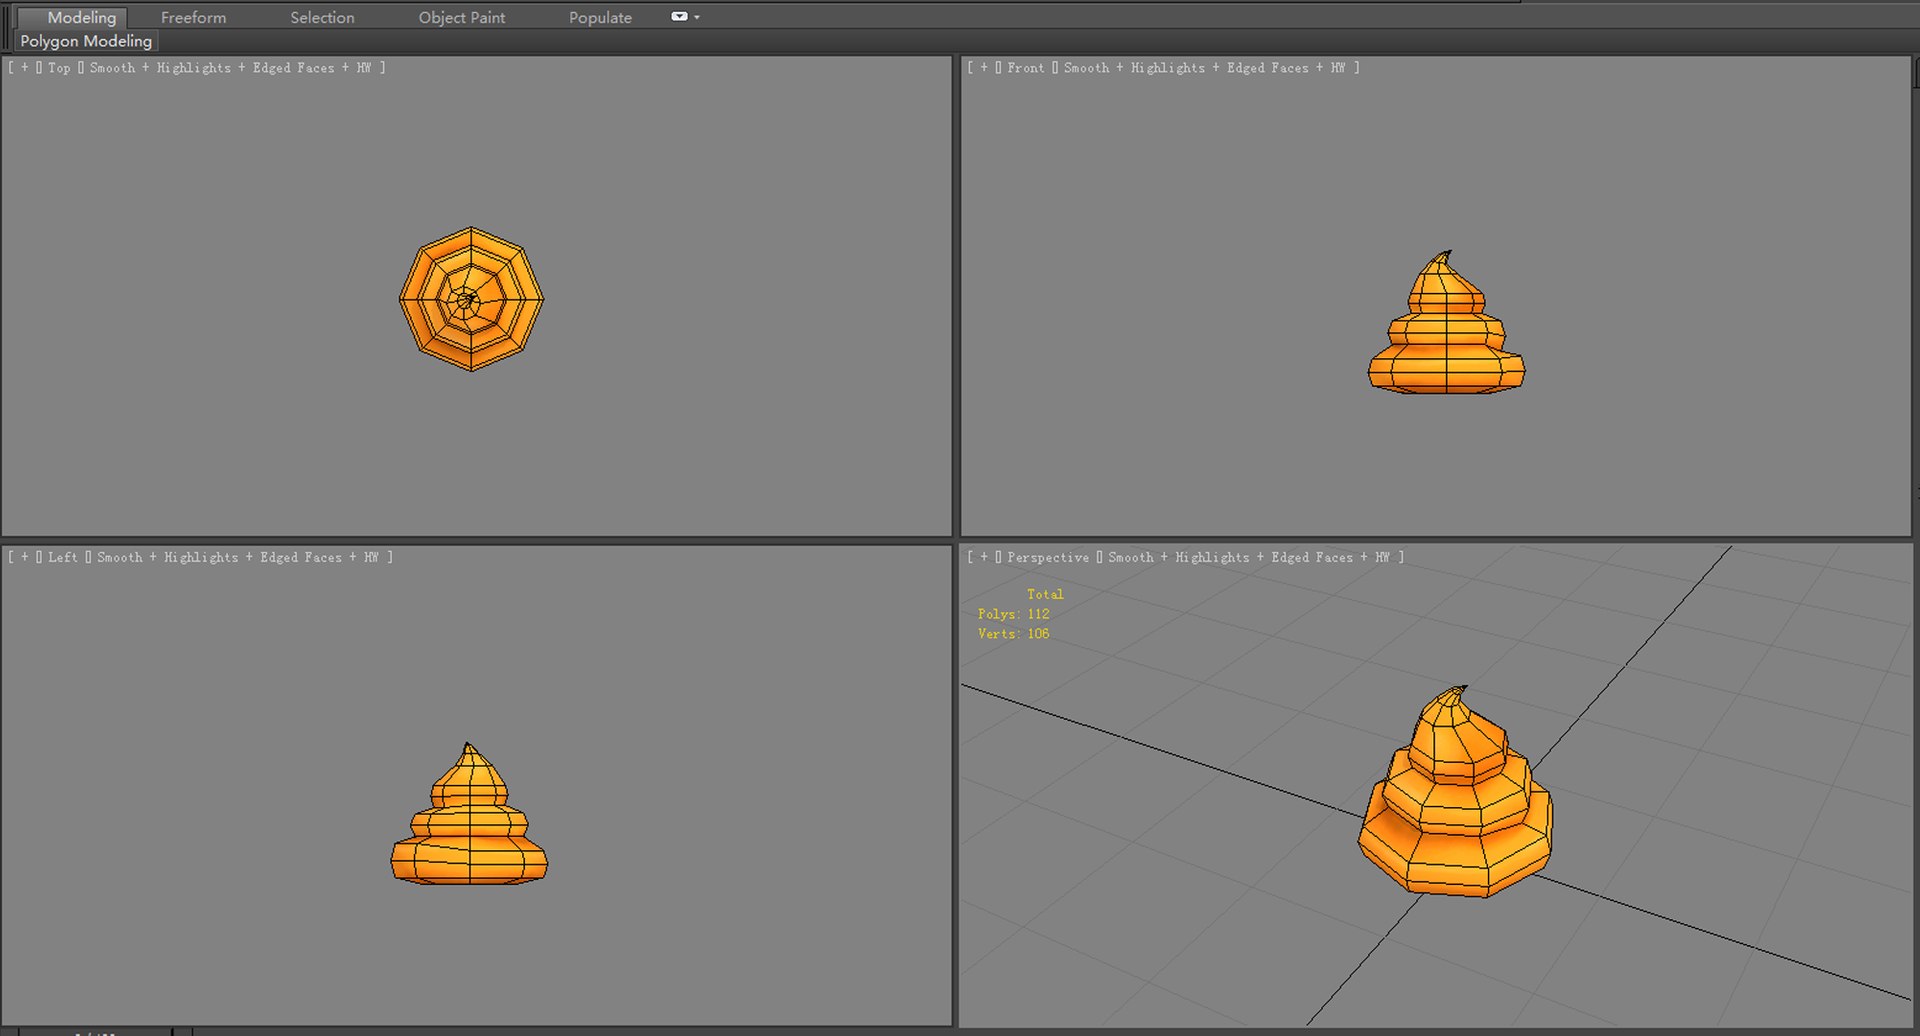
Task: Click the Top viewport view label
Action: (x=59, y=68)
